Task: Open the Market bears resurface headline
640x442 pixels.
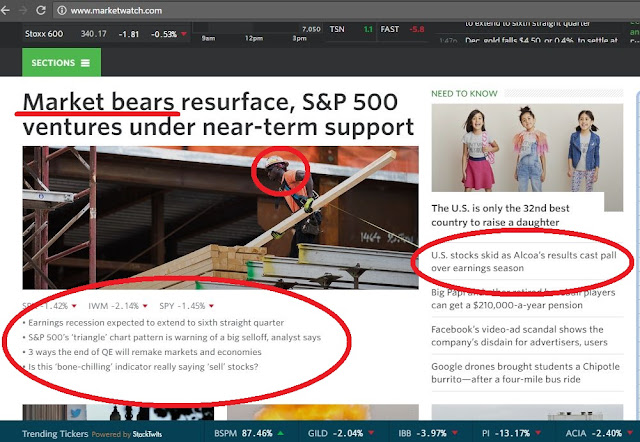Action: (218, 114)
